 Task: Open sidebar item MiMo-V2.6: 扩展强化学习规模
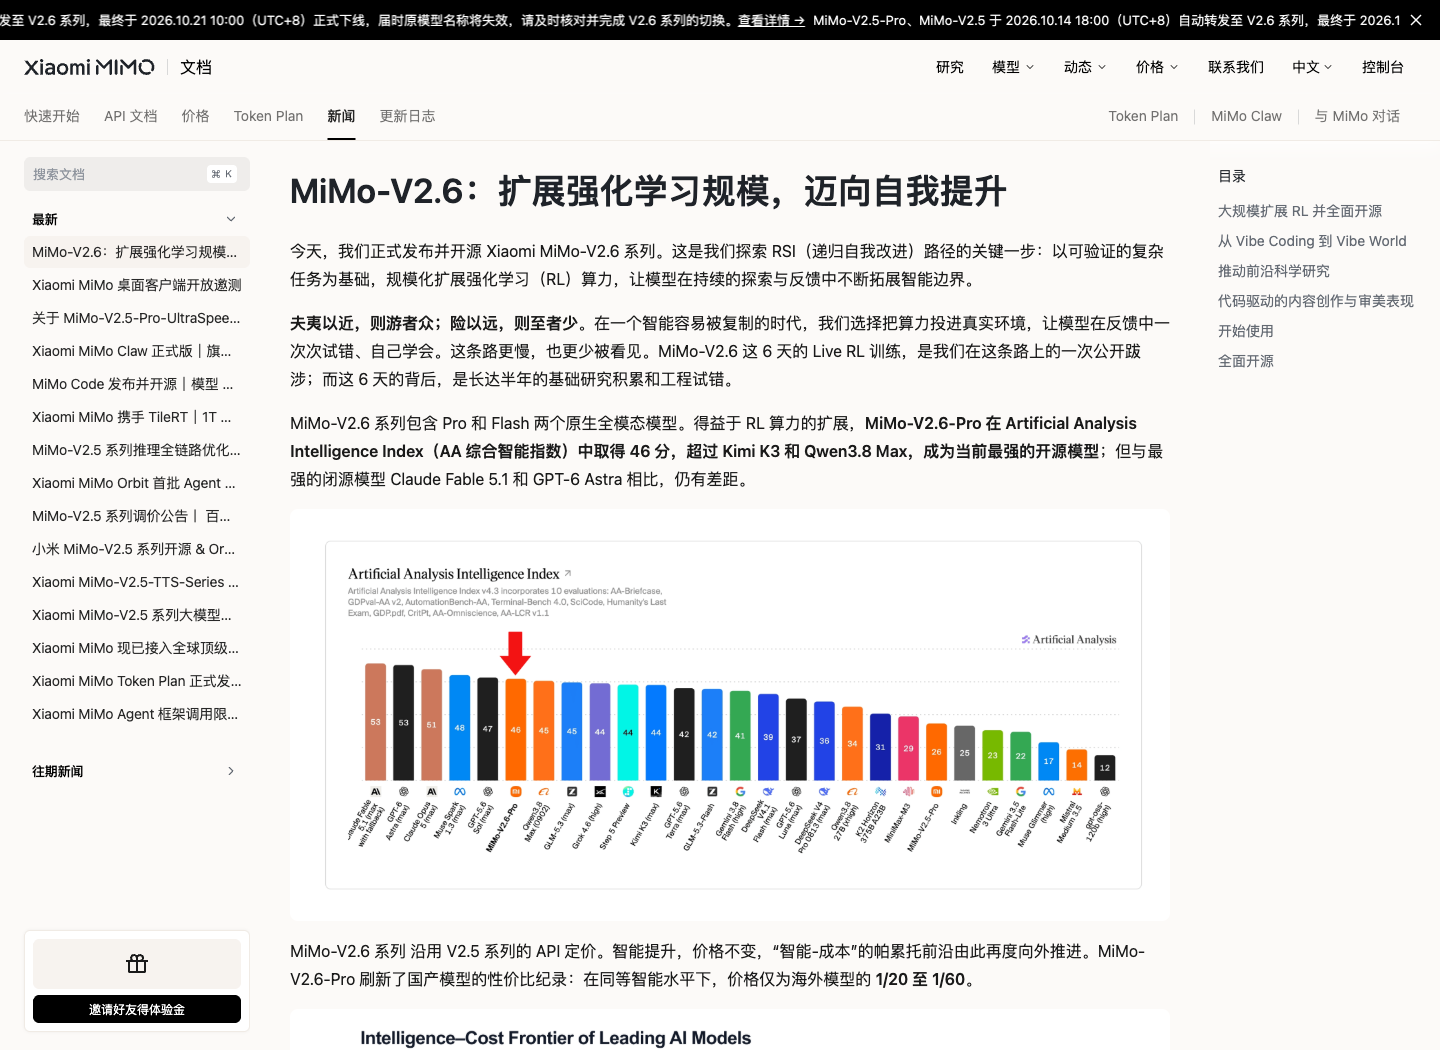coord(137,252)
